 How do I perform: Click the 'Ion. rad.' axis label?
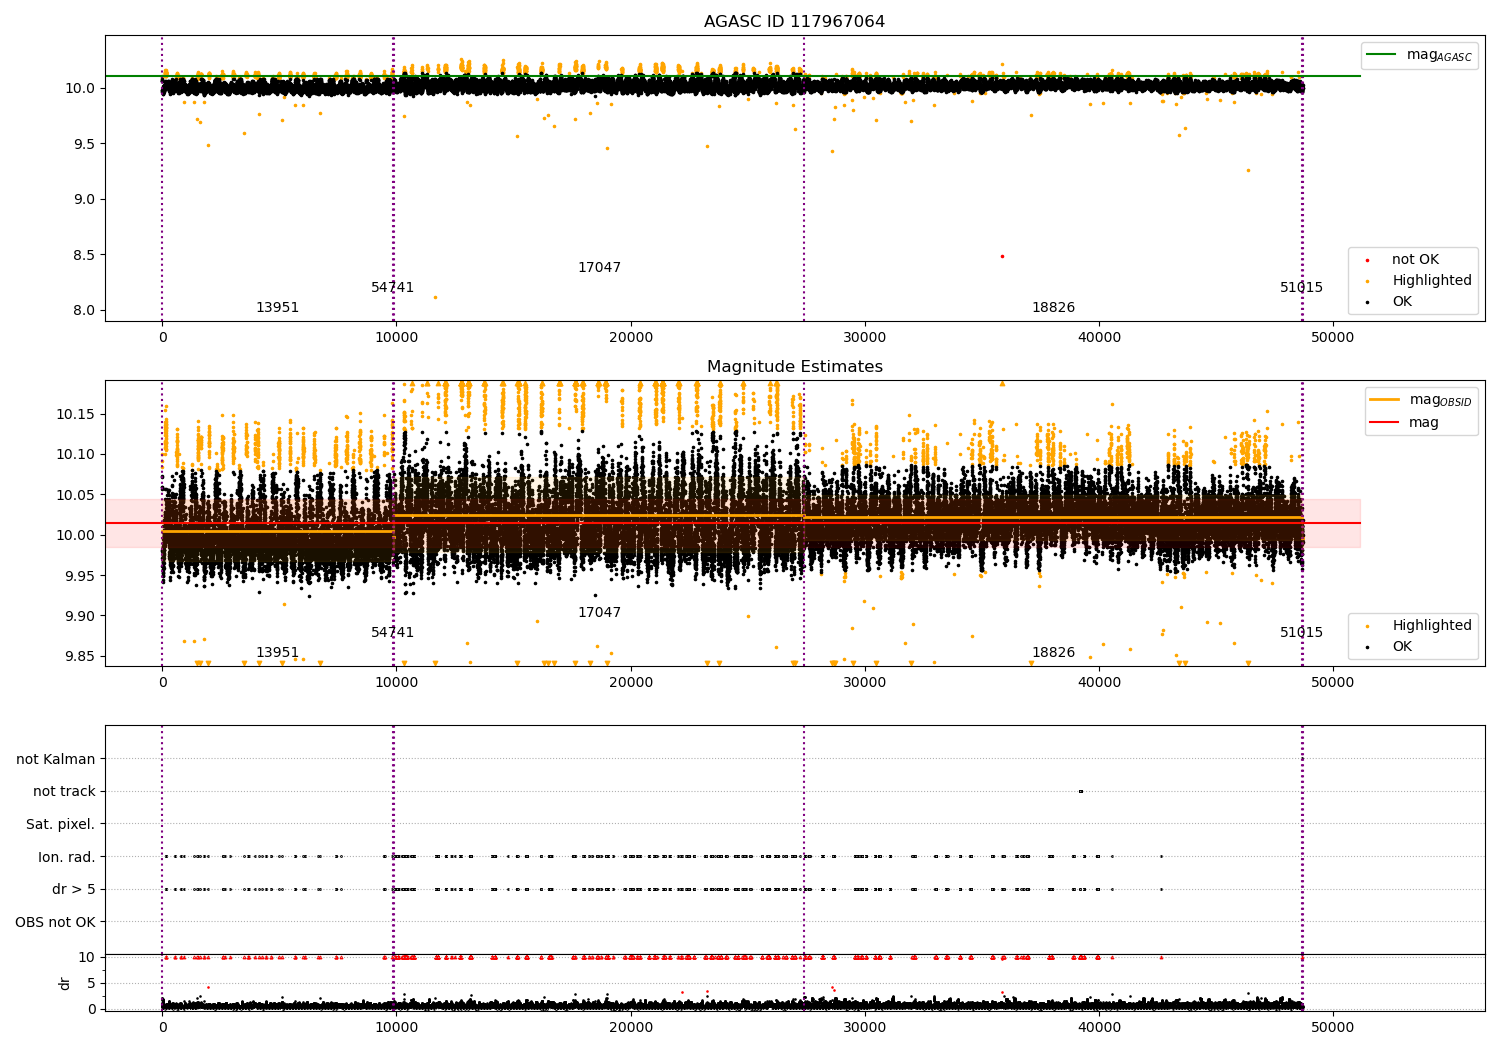coord(67,857)
